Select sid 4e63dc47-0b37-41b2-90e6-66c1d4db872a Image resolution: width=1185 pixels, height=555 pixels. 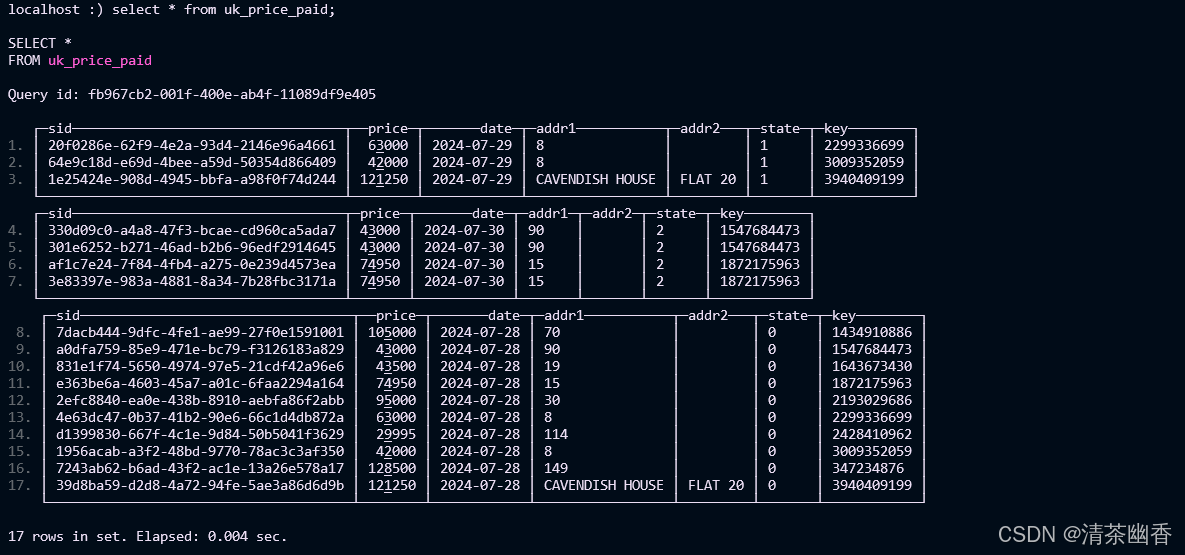coord(200,417)
